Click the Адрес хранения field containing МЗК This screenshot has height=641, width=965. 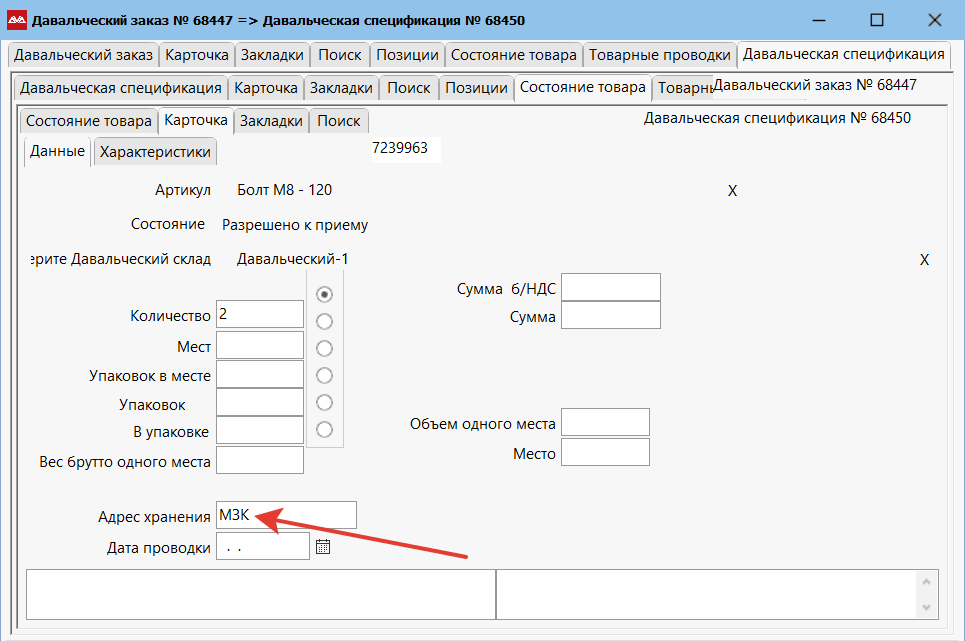click(x=286, y=516)
